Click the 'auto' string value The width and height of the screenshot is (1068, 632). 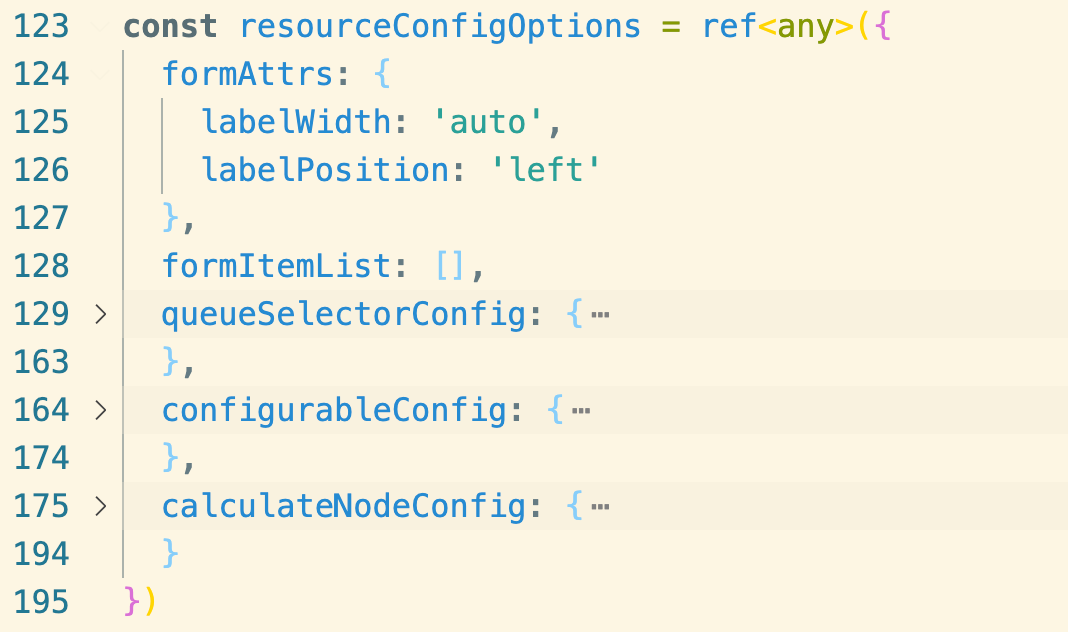[x=488, y=123]
